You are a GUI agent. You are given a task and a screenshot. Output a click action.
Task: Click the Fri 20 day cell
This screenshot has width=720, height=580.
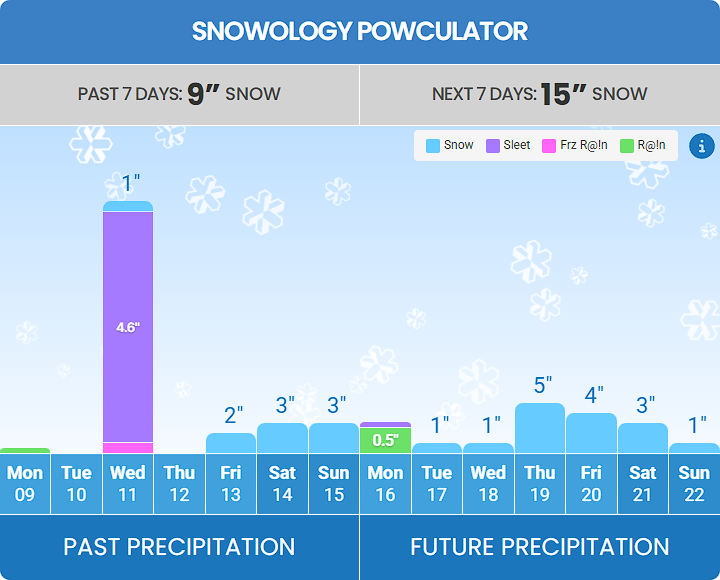click(x=591, y=484)
